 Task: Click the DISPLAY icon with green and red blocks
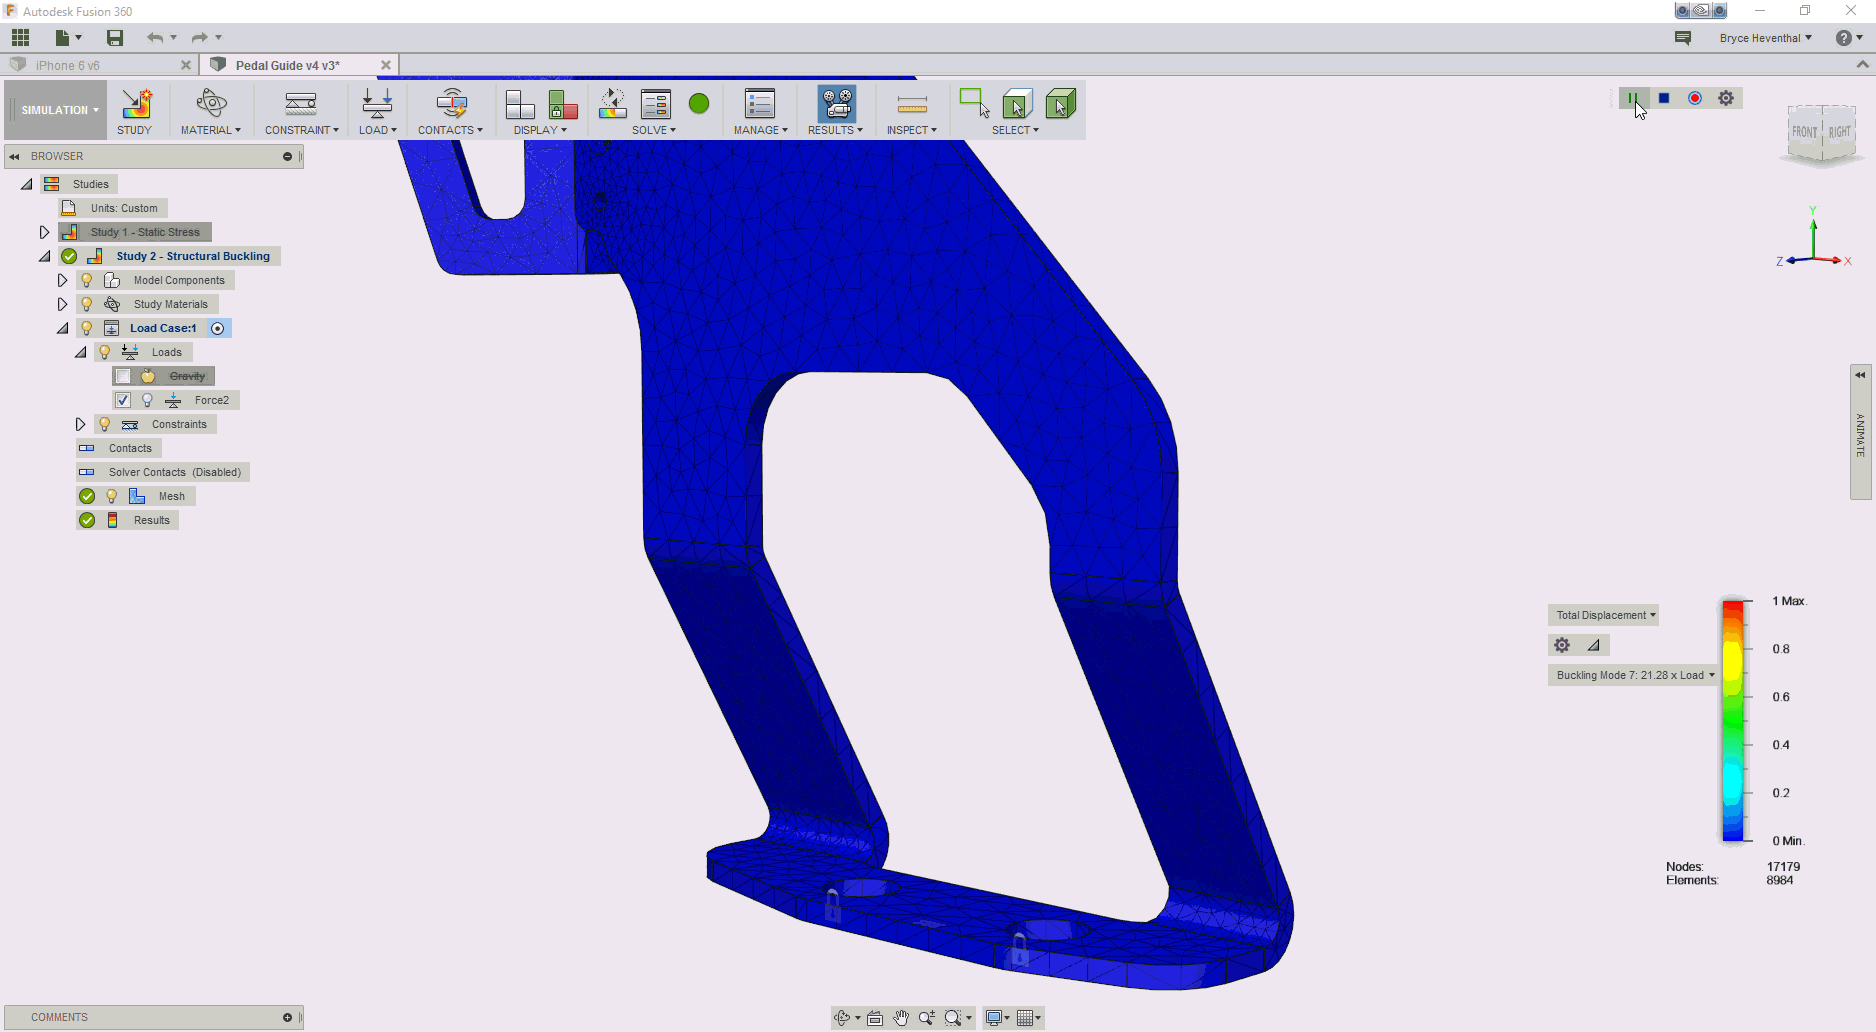pyautogui.click(x=563, y=104)
